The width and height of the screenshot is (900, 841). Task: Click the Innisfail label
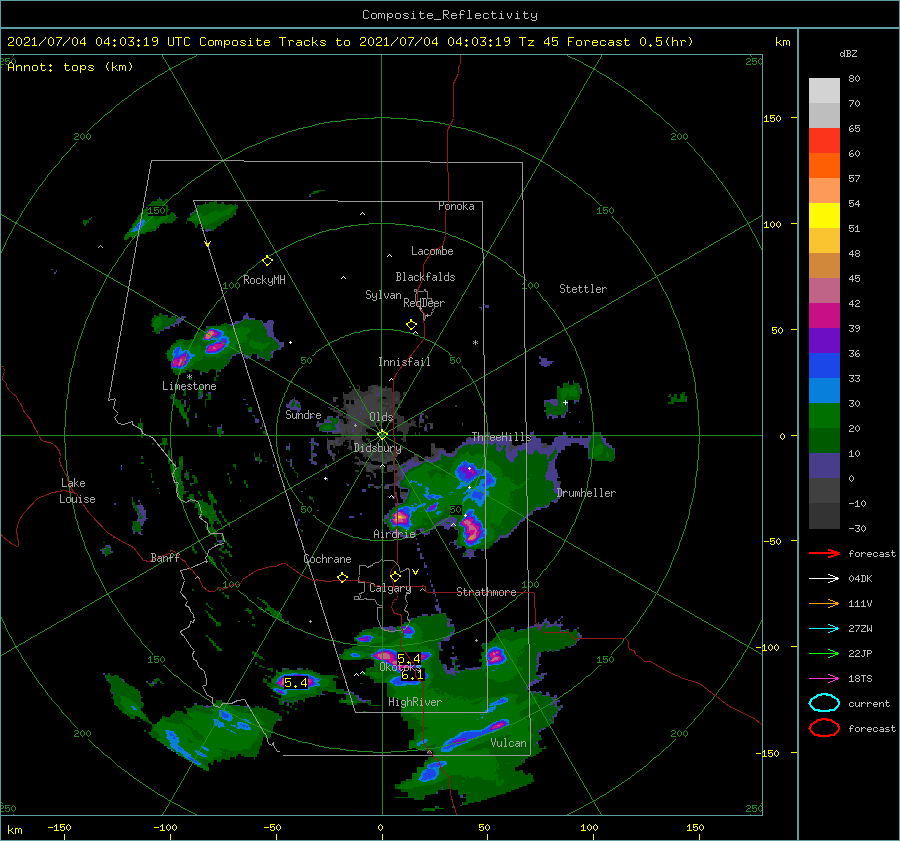coord(404,362)
